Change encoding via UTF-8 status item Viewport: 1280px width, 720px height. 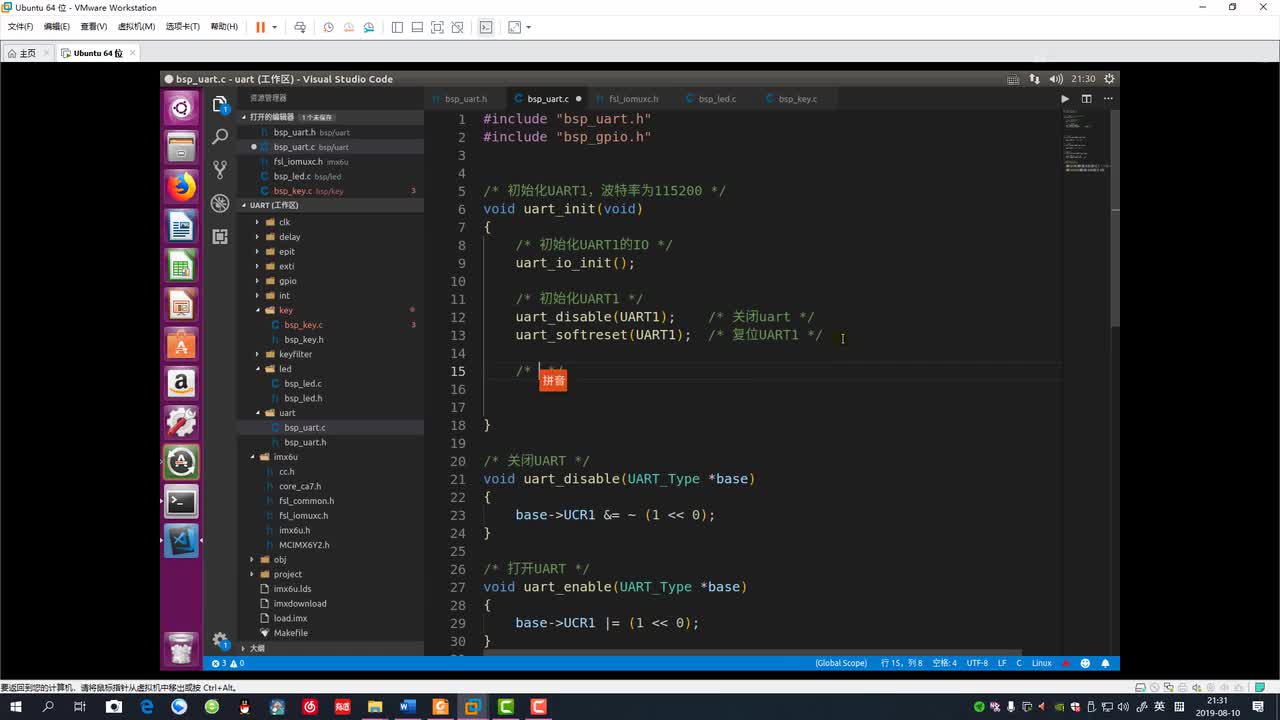pos(977,663)
